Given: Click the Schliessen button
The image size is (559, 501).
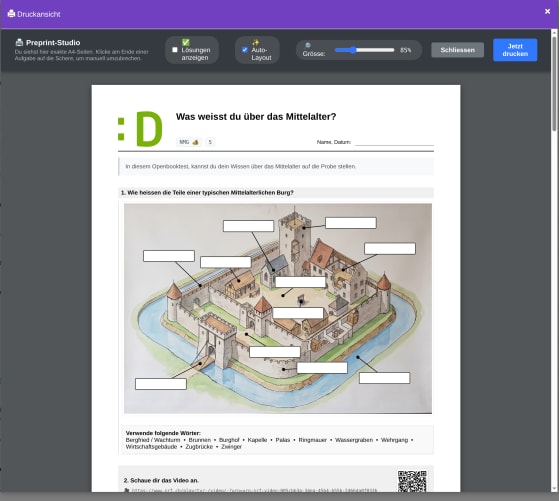Looking at the screenshot, I should [457, 50].
